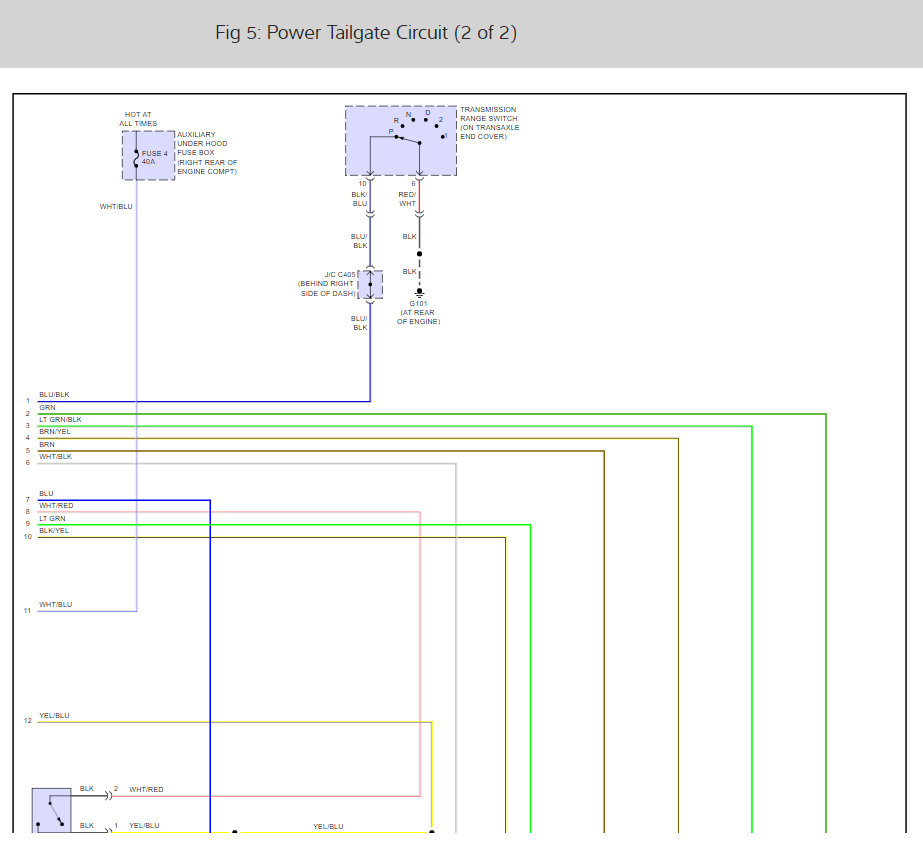The width and height of the screenshot is (923, 847).
Task: Click the WHT/BLK wire label at line 6
Action: pos(55,457)
